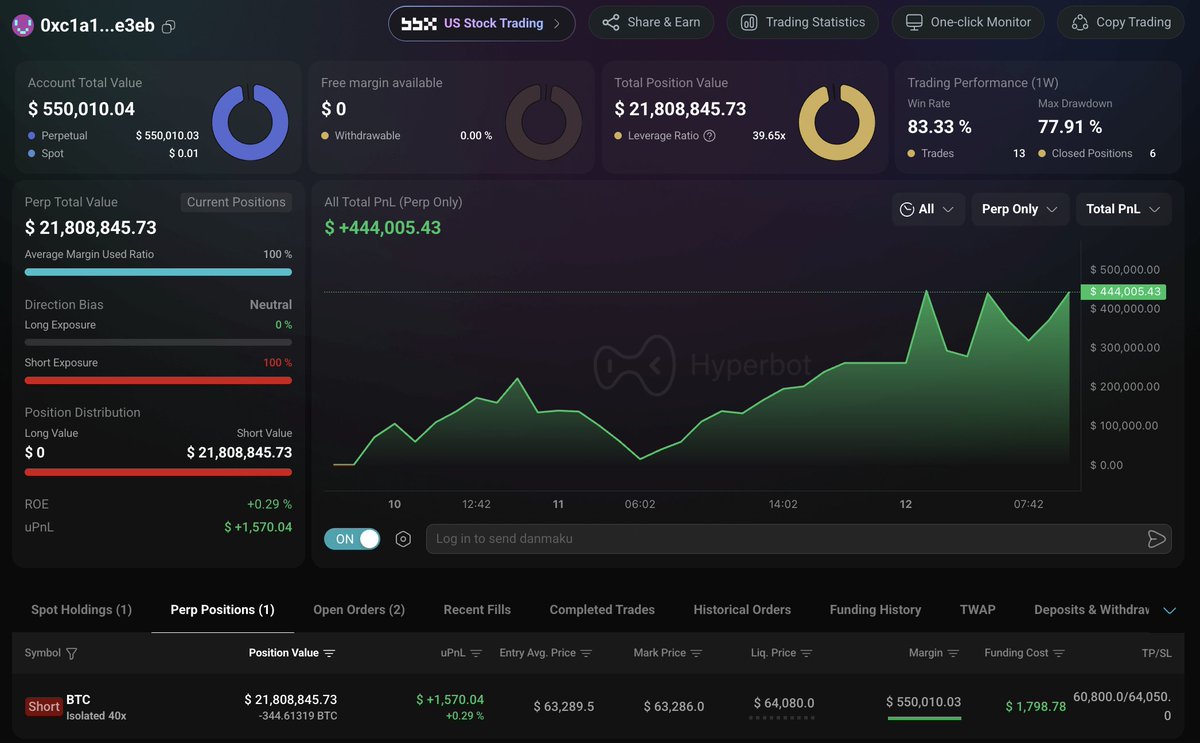Viewport: 1200px width, 743px height.
Task: Open the US Stock Trading banner
Action: tap(482, 23)
